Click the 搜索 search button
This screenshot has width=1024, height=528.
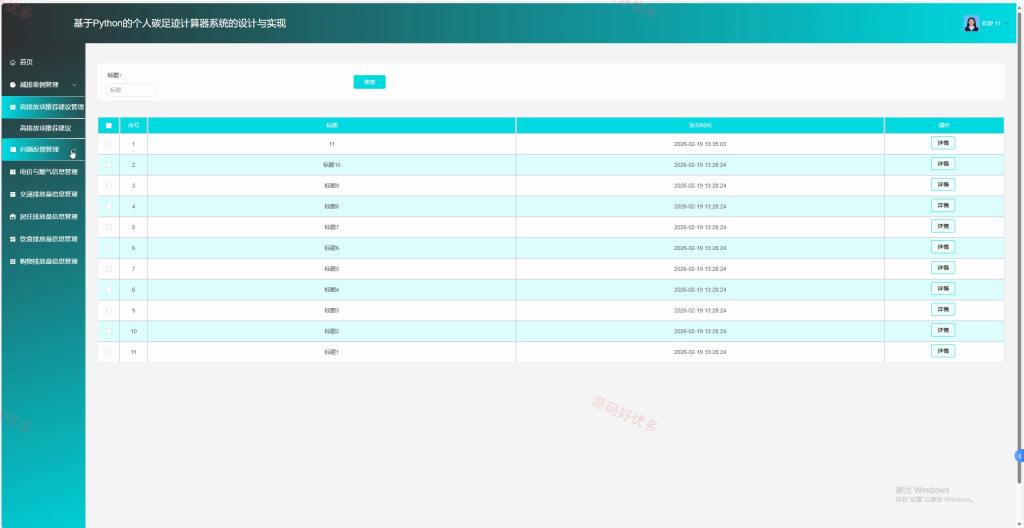click(x=370, y=82)
